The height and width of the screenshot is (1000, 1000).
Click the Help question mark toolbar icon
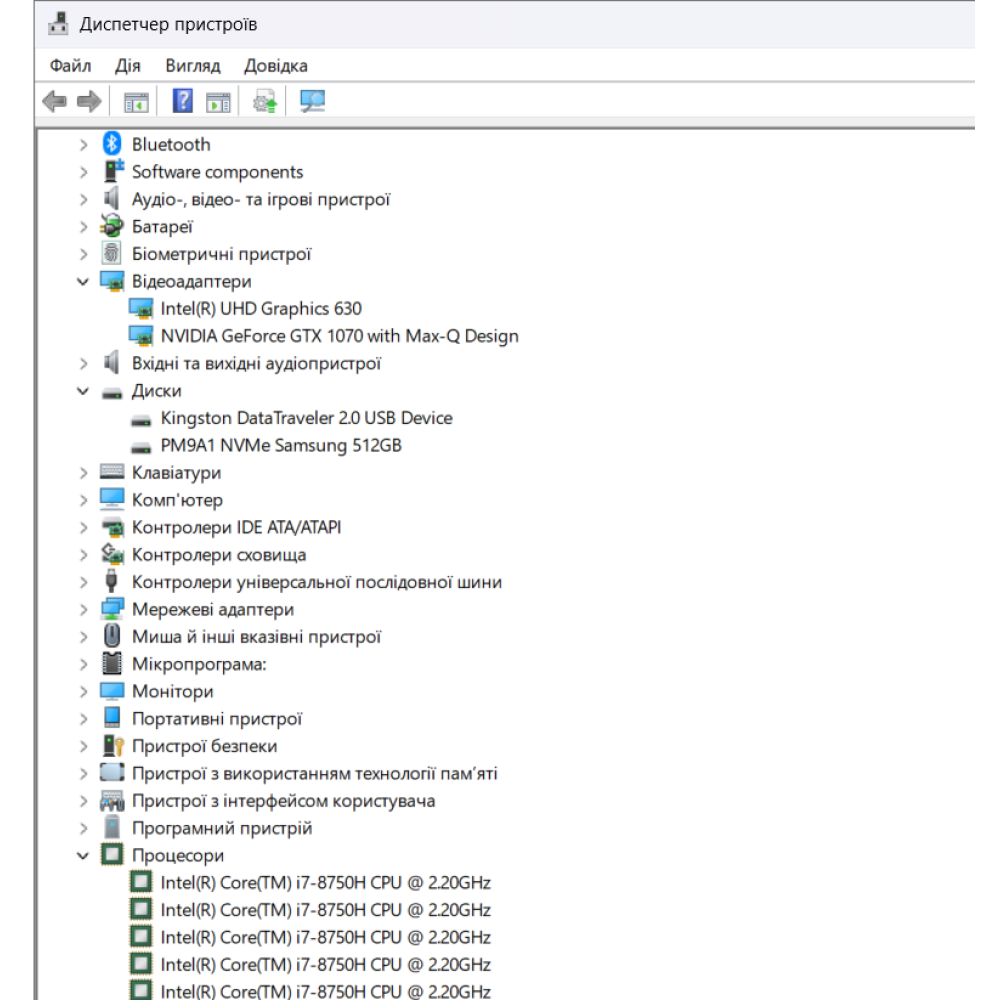[x=183, y=101]
